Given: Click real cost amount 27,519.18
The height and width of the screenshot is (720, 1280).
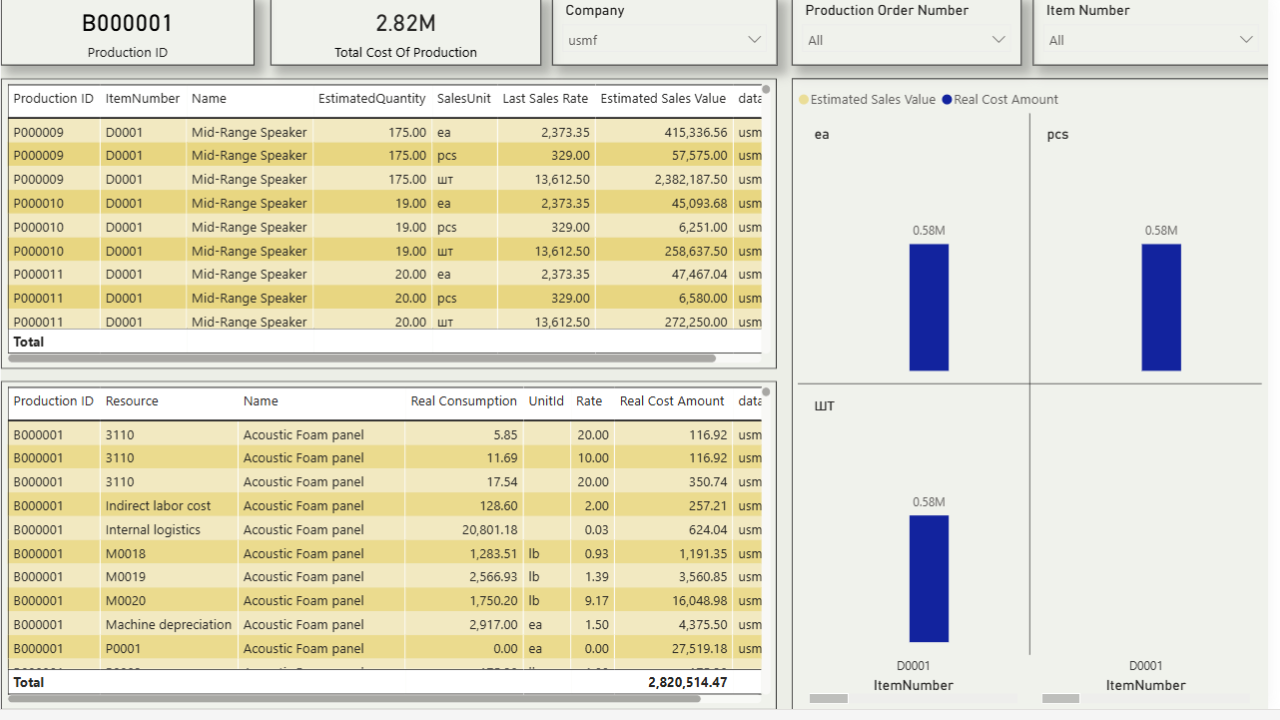Looking at the screenshot, I should tap(700, 649).
